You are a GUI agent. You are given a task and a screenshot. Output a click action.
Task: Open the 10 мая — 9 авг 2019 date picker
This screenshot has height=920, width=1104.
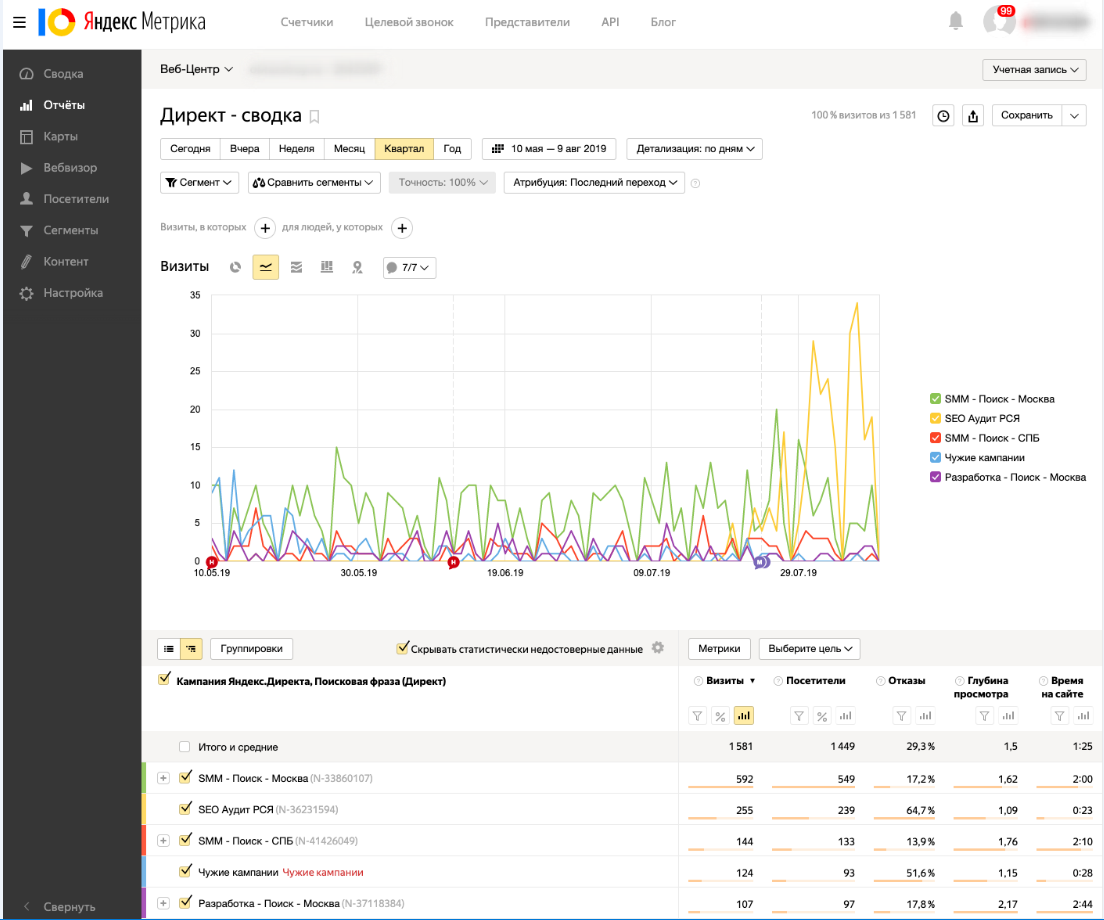[549, 149]
